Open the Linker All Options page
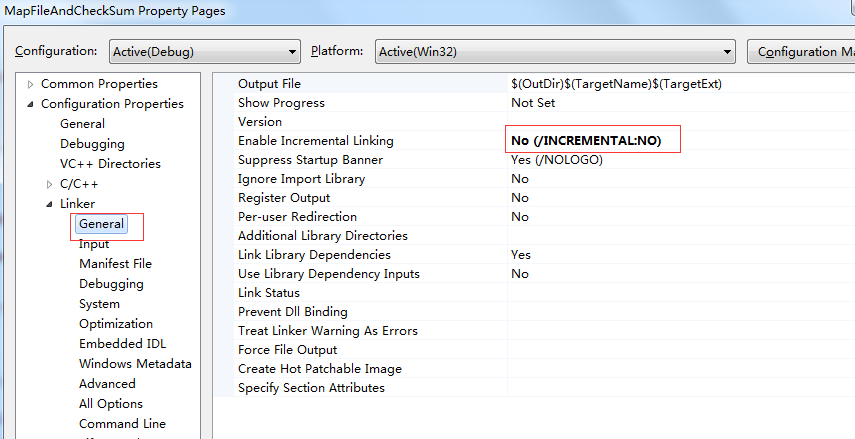The height and width of the screenshot is (439, 855). pos(111,404)
